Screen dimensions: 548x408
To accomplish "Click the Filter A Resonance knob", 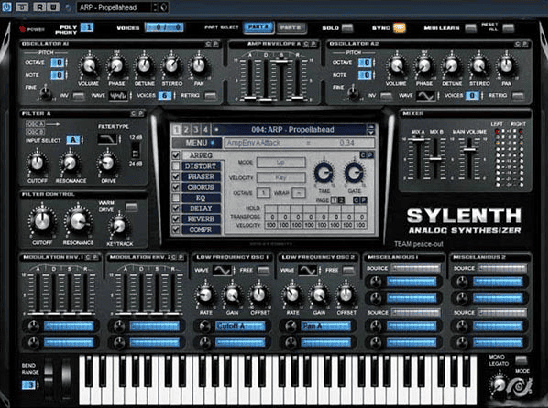I will click(70, 163).
